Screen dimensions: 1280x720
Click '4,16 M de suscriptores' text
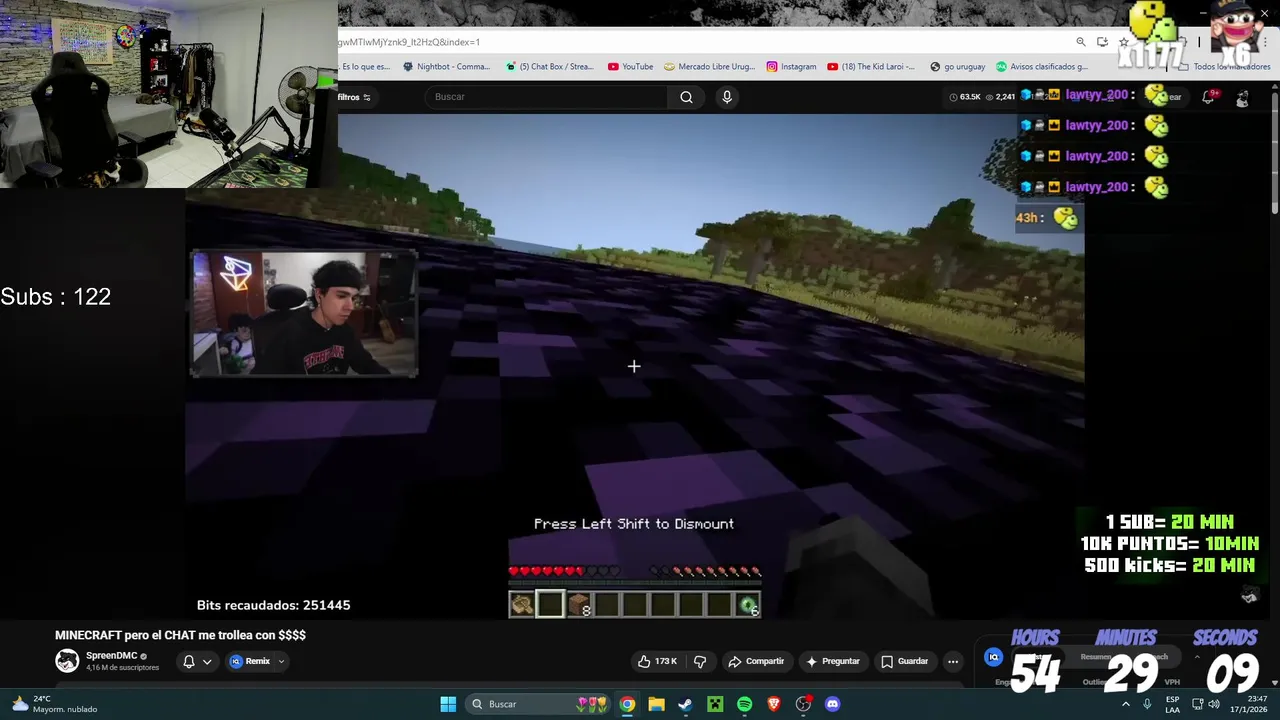point(122,668)
